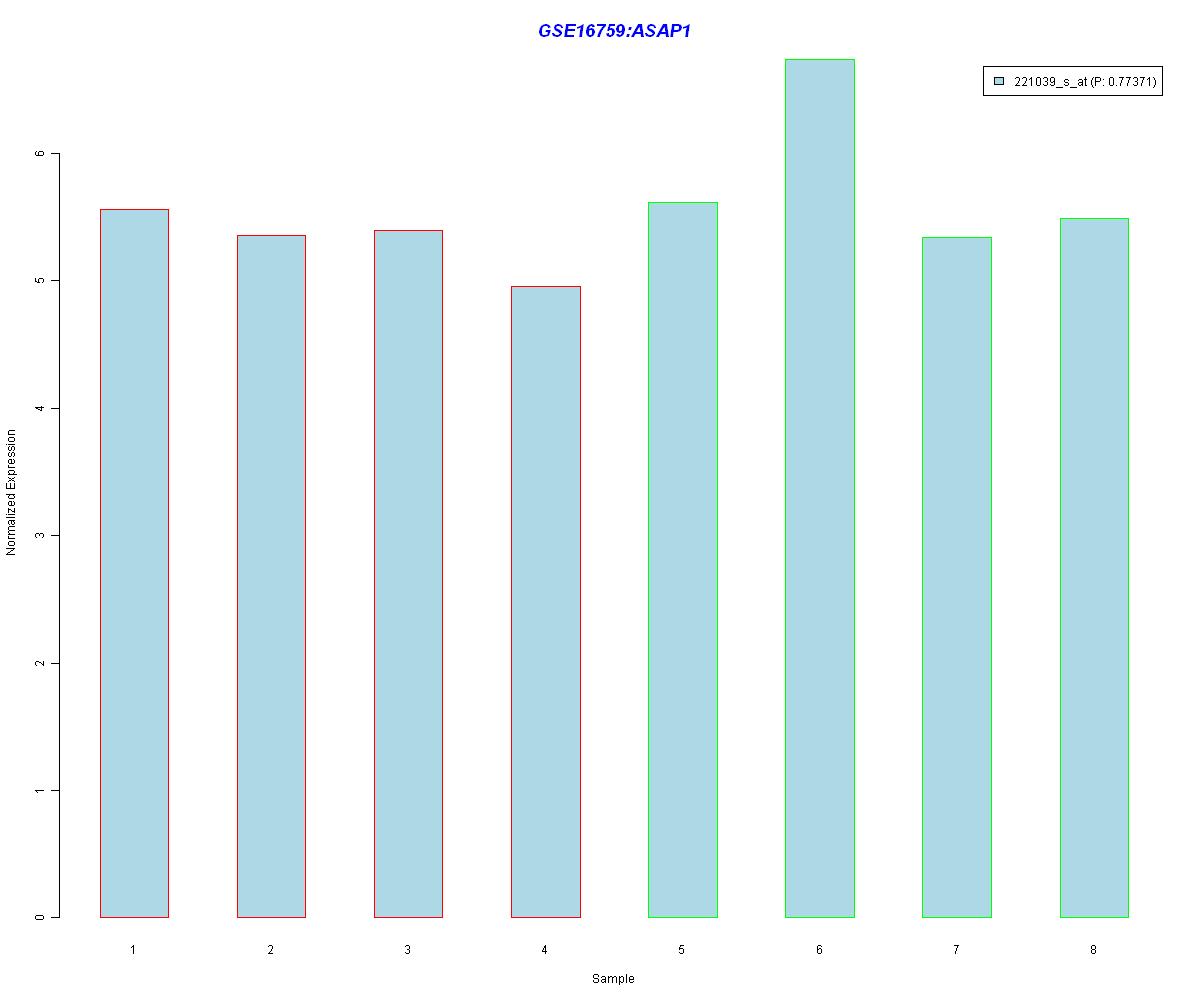
Task: Select the bar for sample 1
Action: point(134,563)
